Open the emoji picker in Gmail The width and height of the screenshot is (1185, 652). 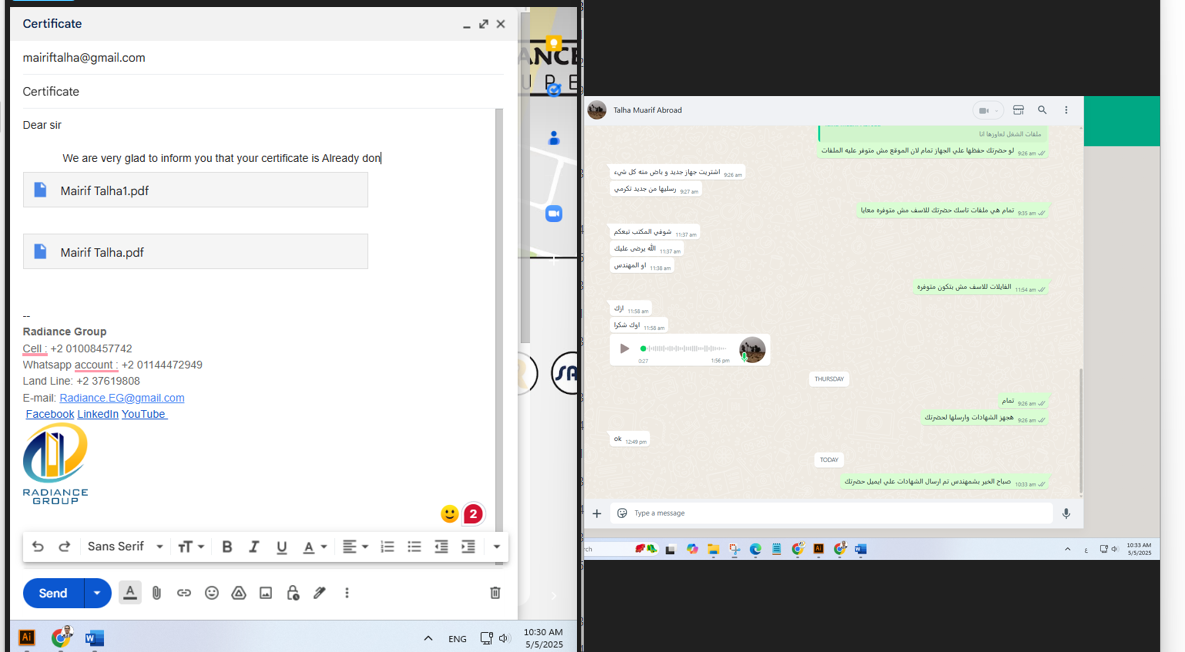212,593
